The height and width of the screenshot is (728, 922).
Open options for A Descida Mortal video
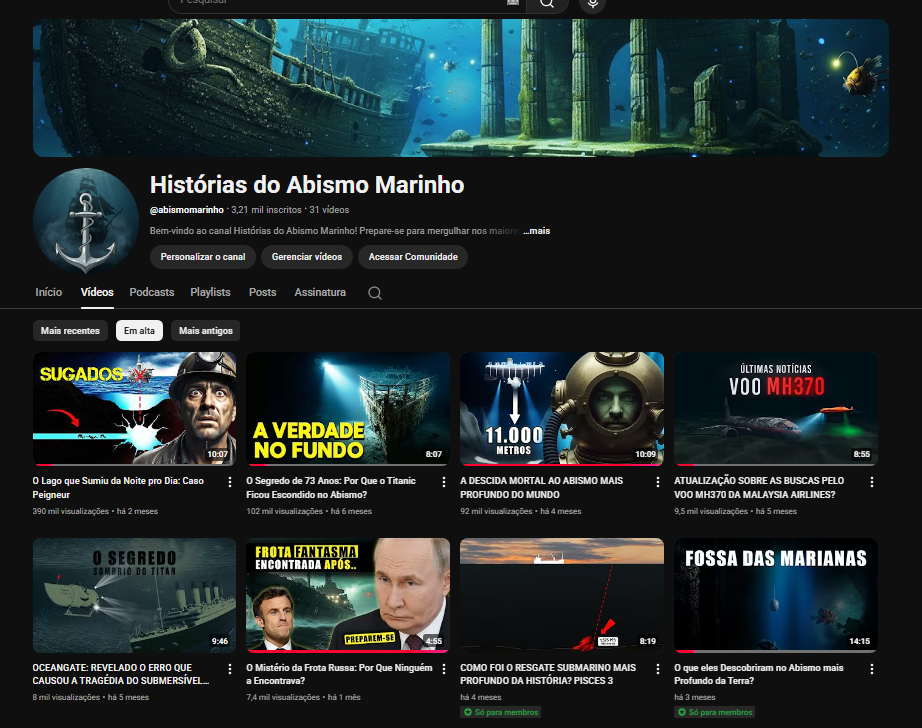(657, 482)
